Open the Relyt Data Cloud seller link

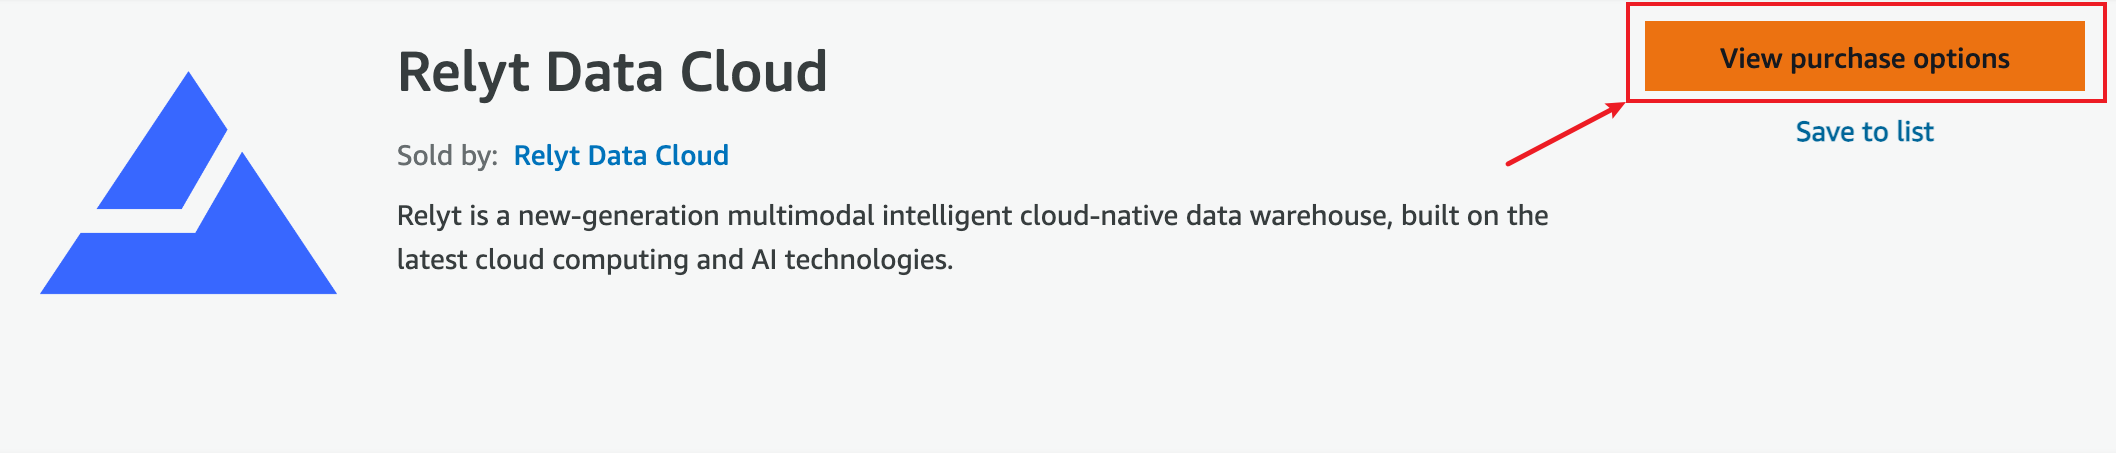(x=621, y=155)
